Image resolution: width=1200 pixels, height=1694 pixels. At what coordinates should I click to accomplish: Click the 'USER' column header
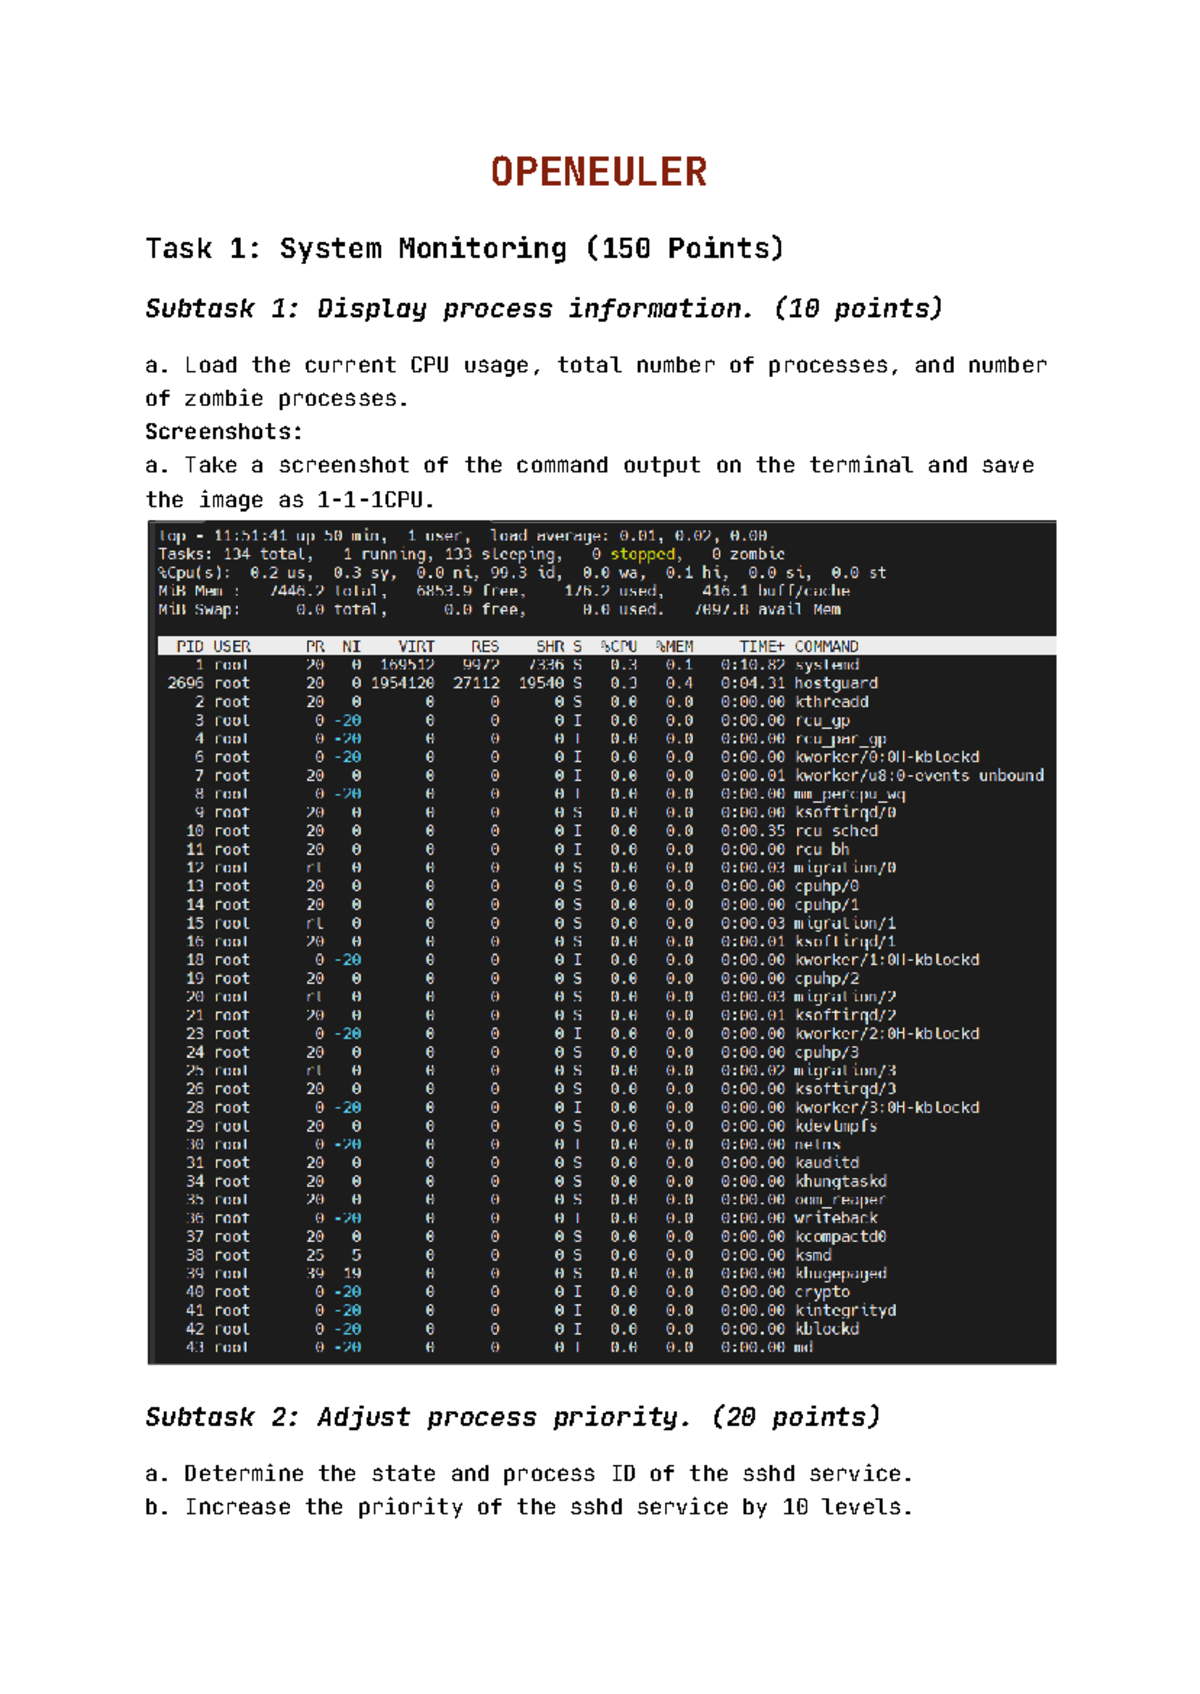(x=232, y=647)
